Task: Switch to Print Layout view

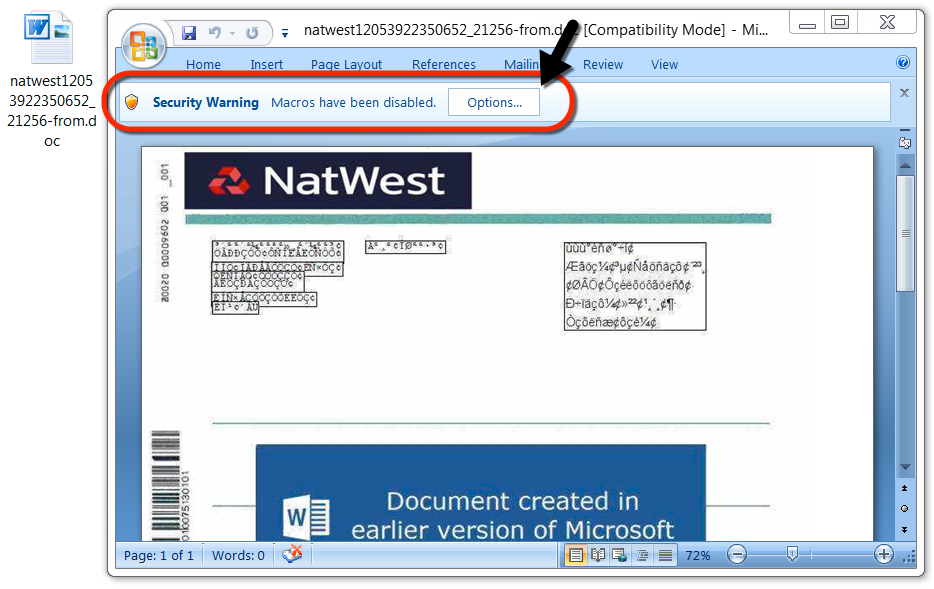Action: coord(576,555)
